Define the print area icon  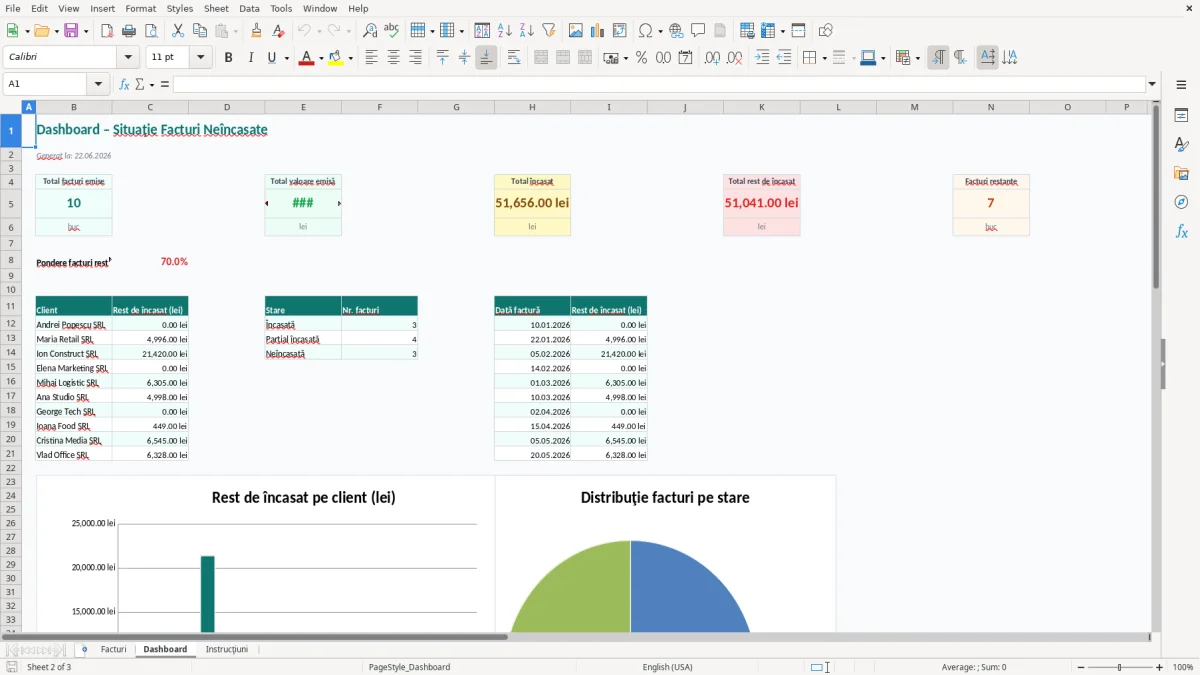pos(747,31)
